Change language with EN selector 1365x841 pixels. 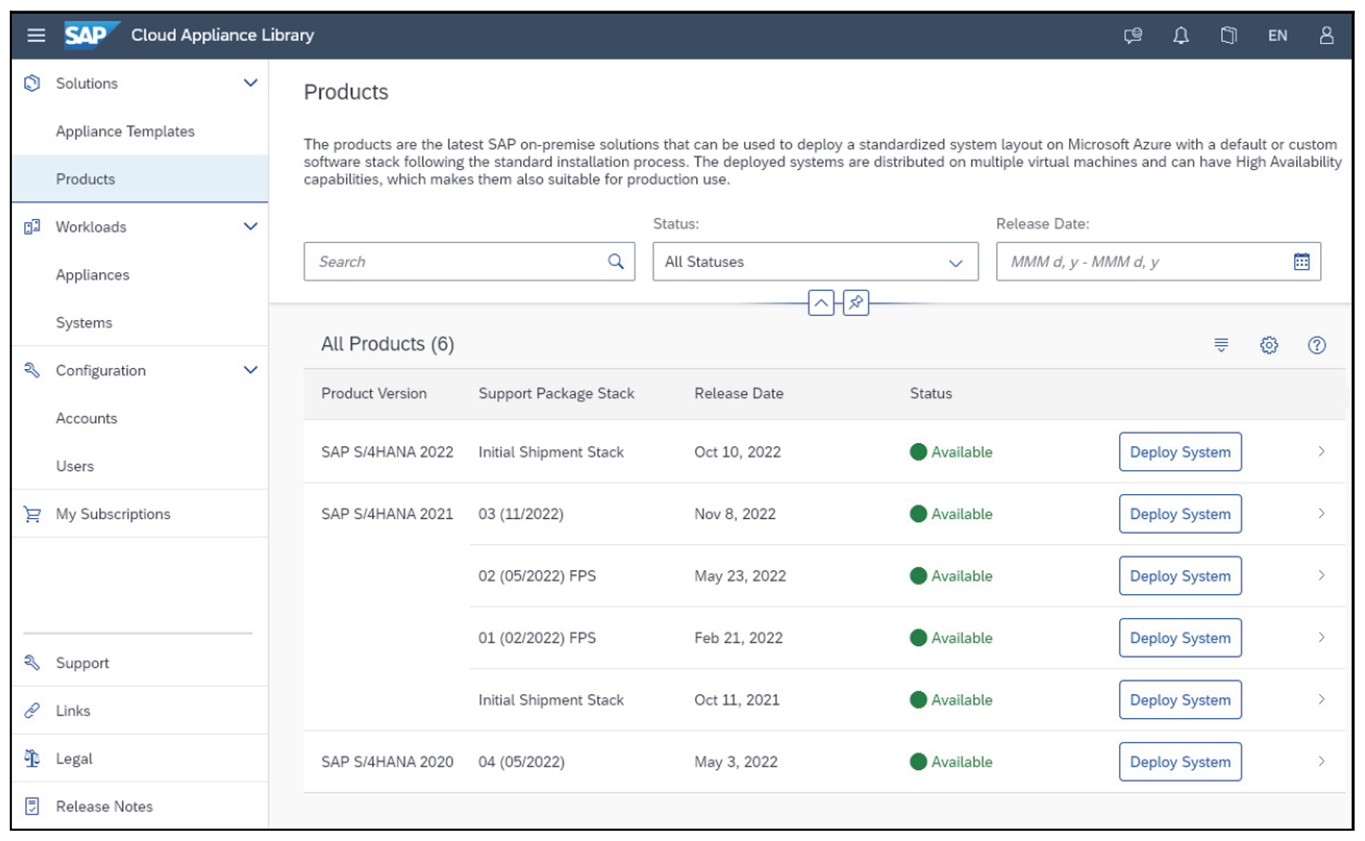(x=1277, y=35)
